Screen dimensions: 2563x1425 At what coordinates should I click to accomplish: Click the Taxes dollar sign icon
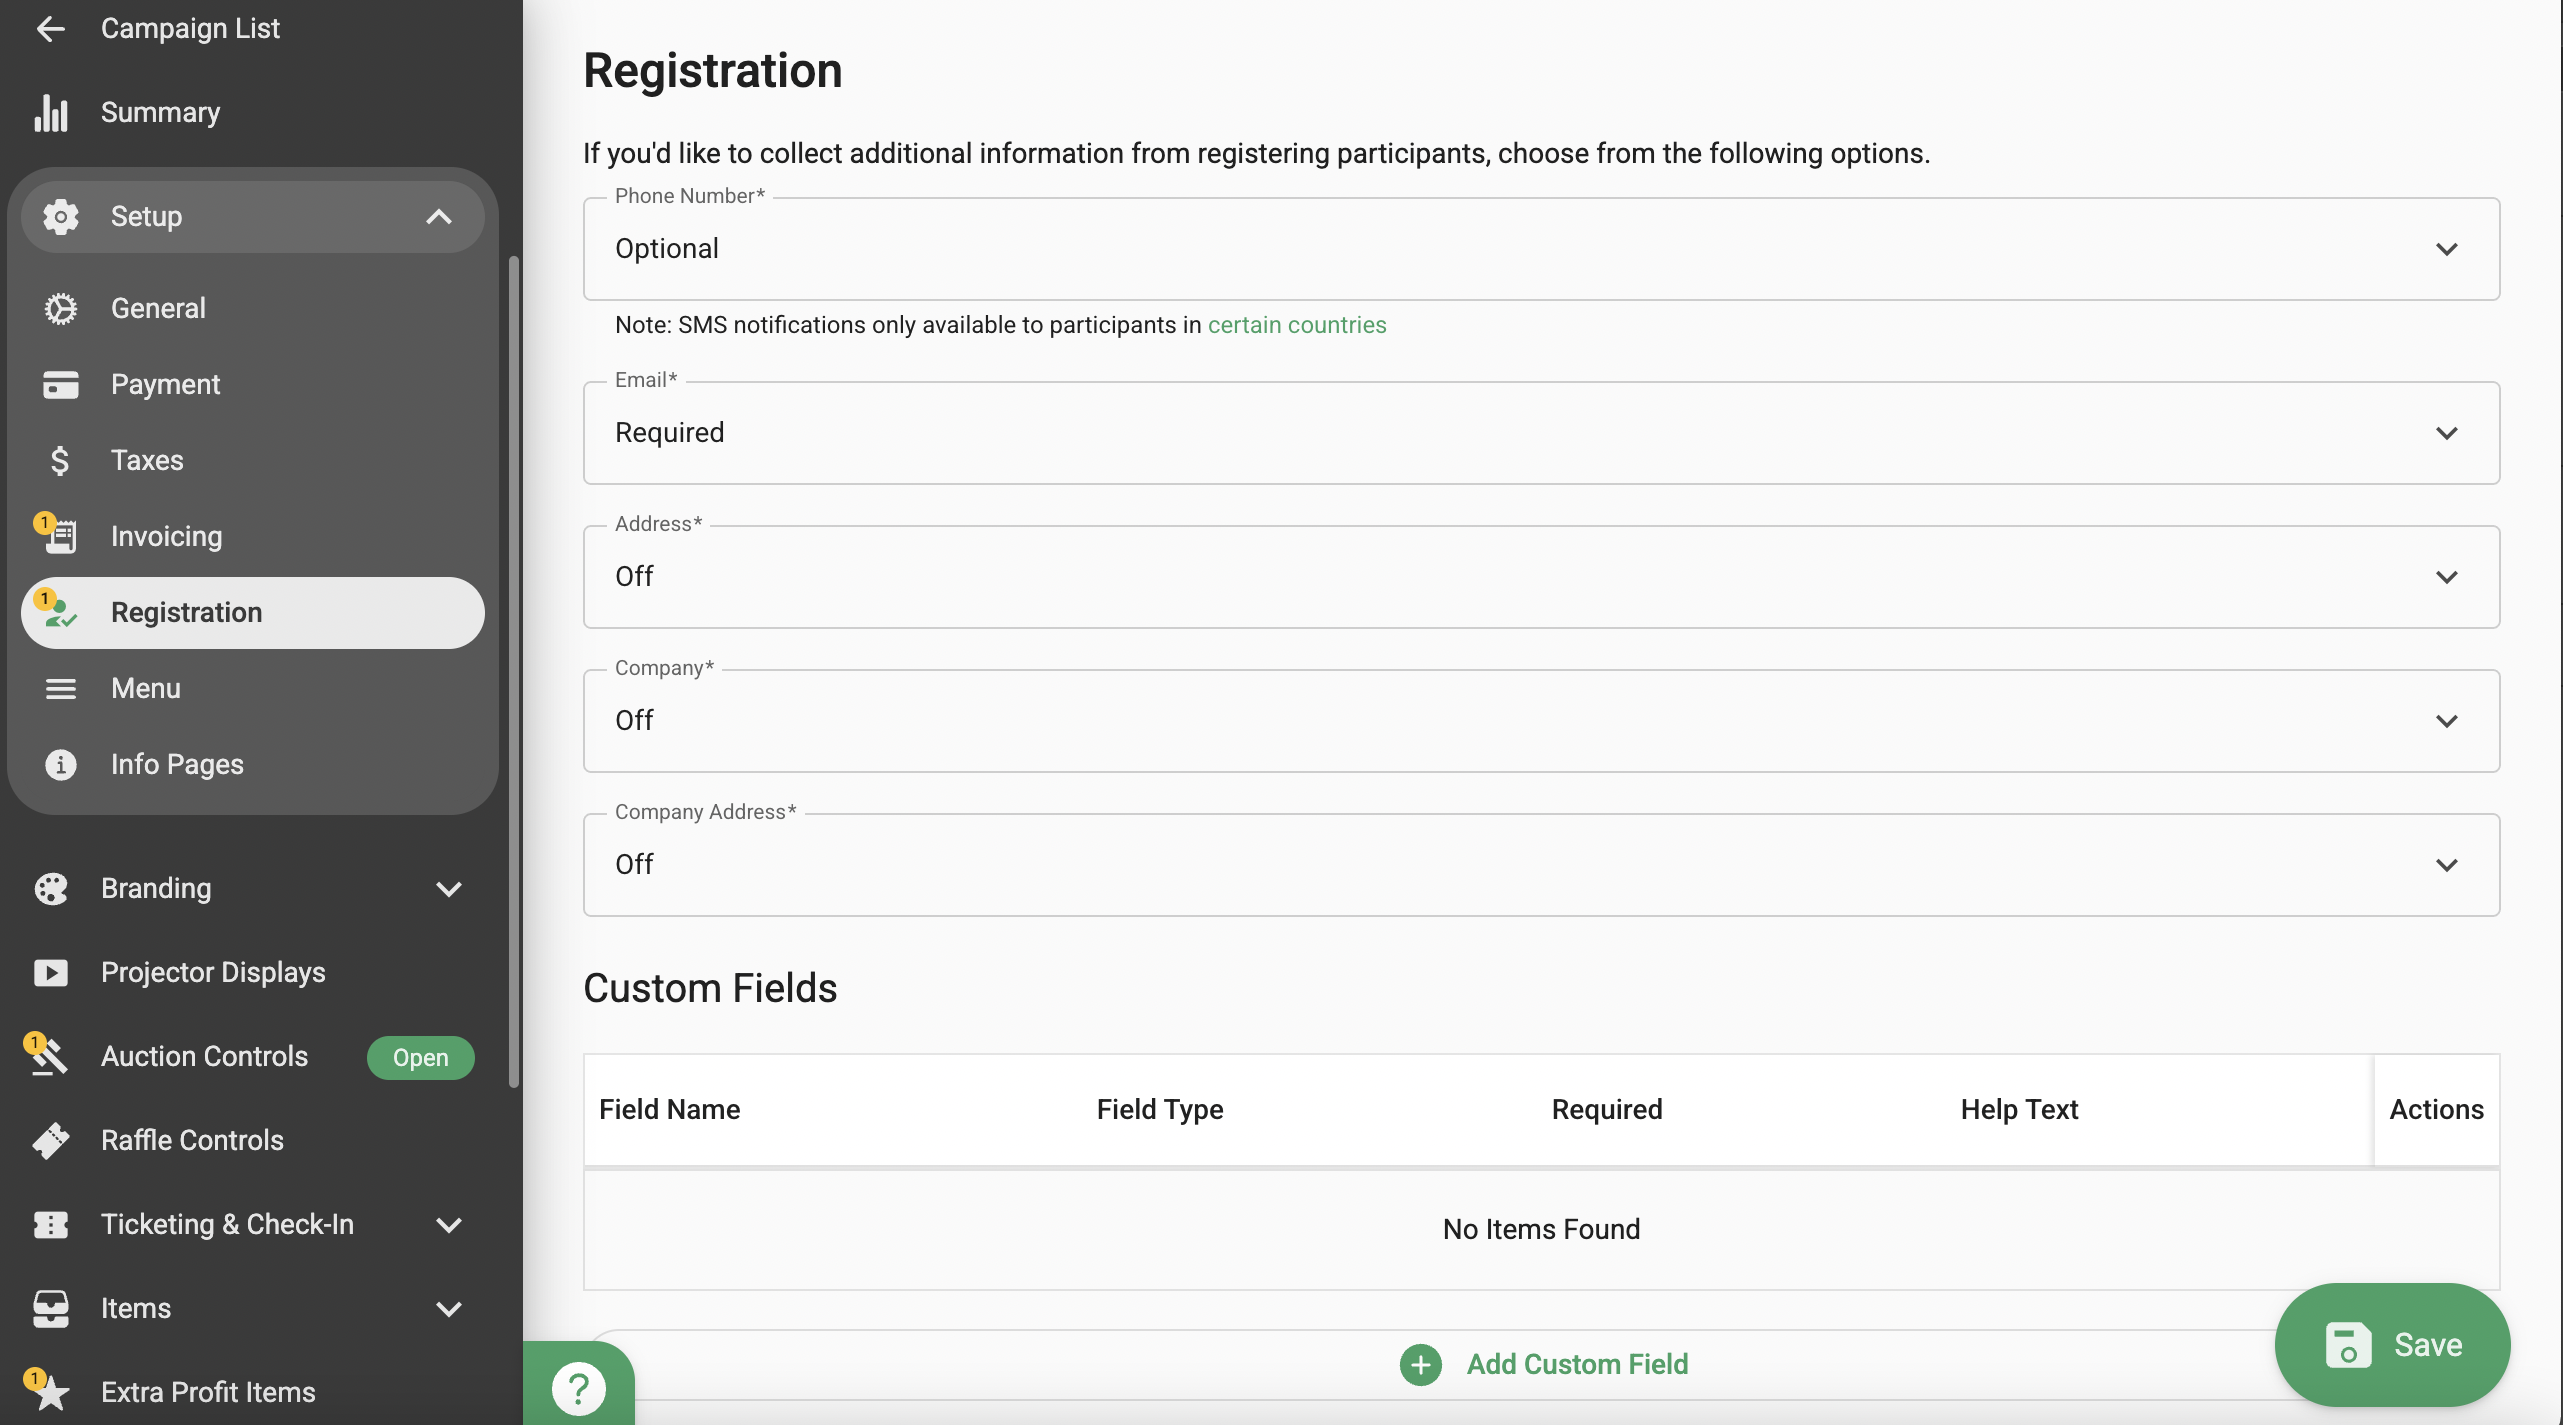point(60,461)
